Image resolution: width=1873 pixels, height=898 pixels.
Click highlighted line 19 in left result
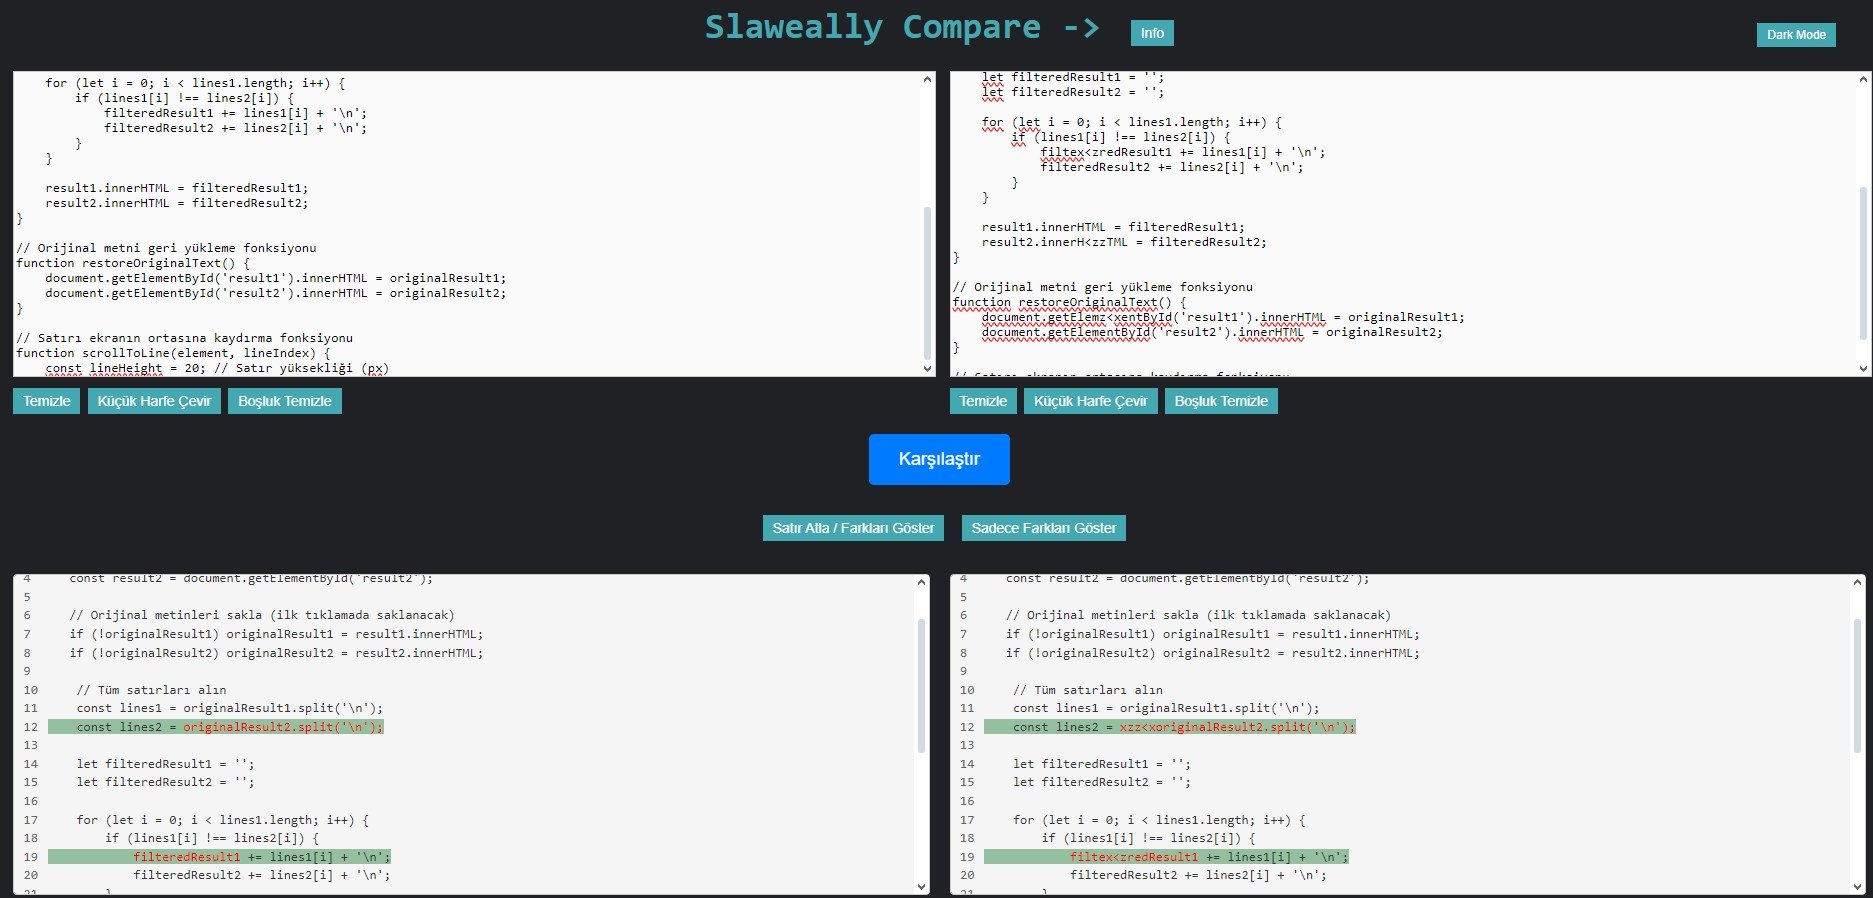tap(219, 857)
